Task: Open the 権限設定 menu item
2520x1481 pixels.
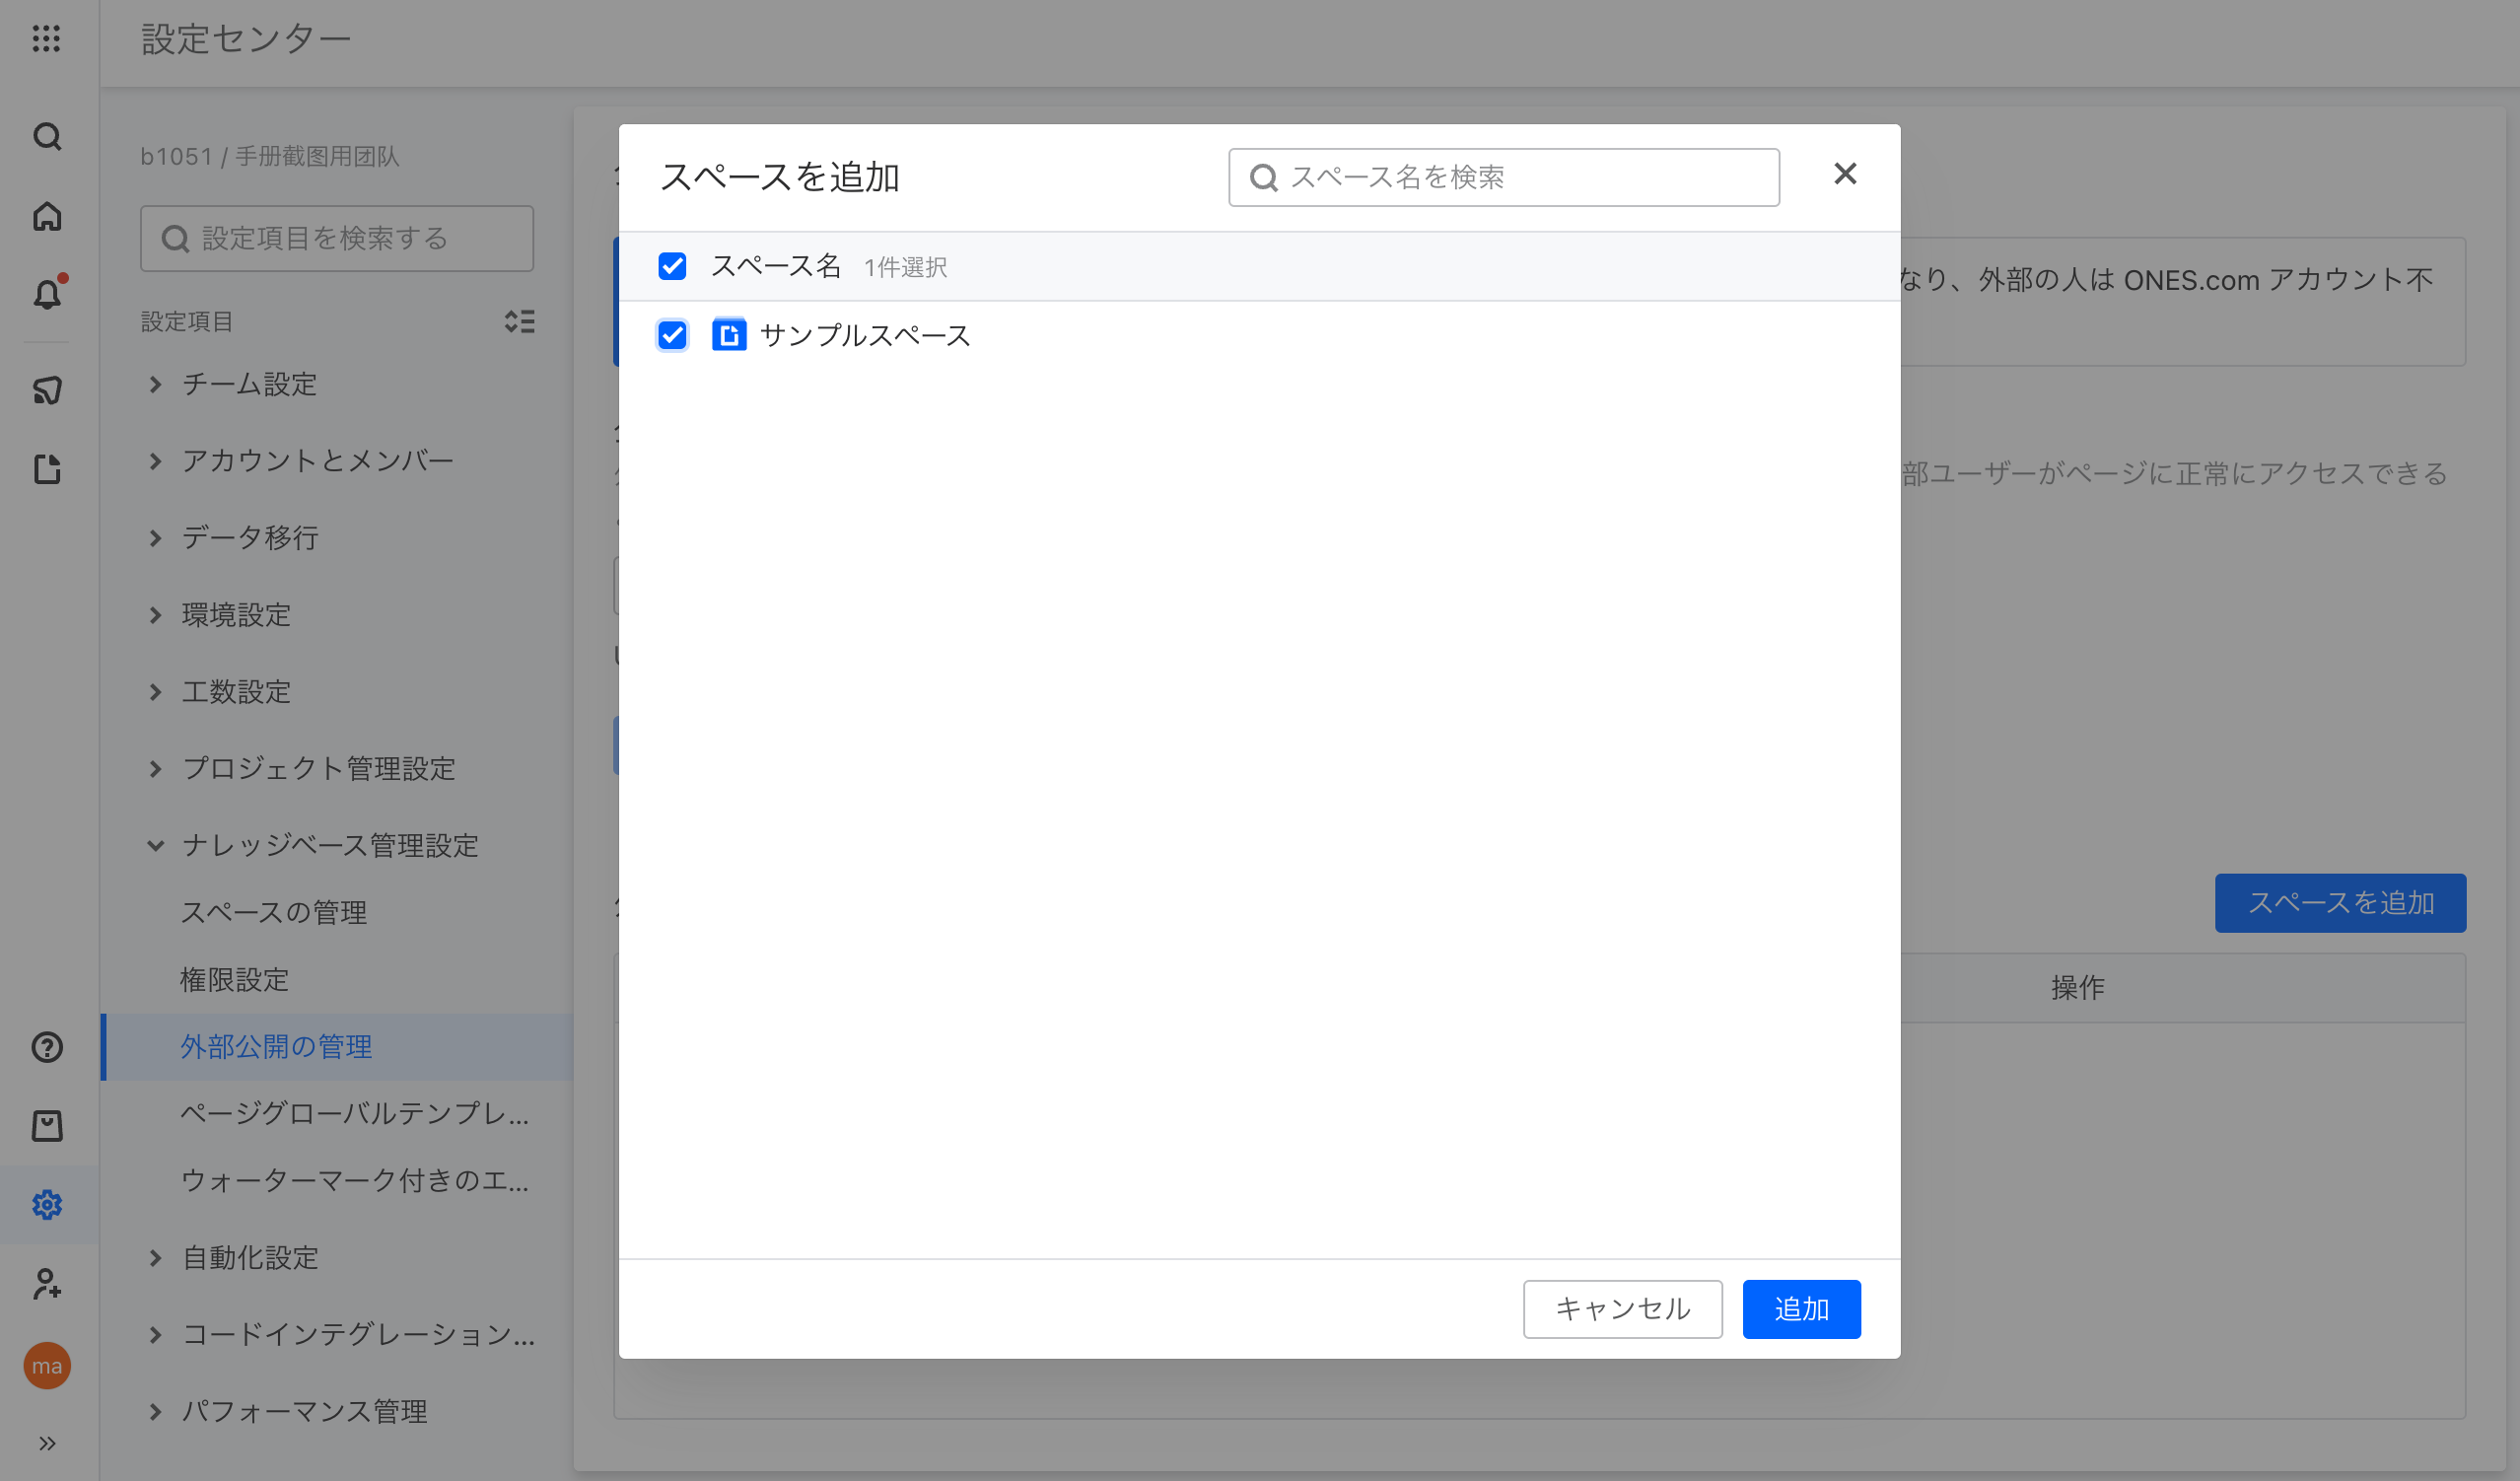Action: [234, 979]
